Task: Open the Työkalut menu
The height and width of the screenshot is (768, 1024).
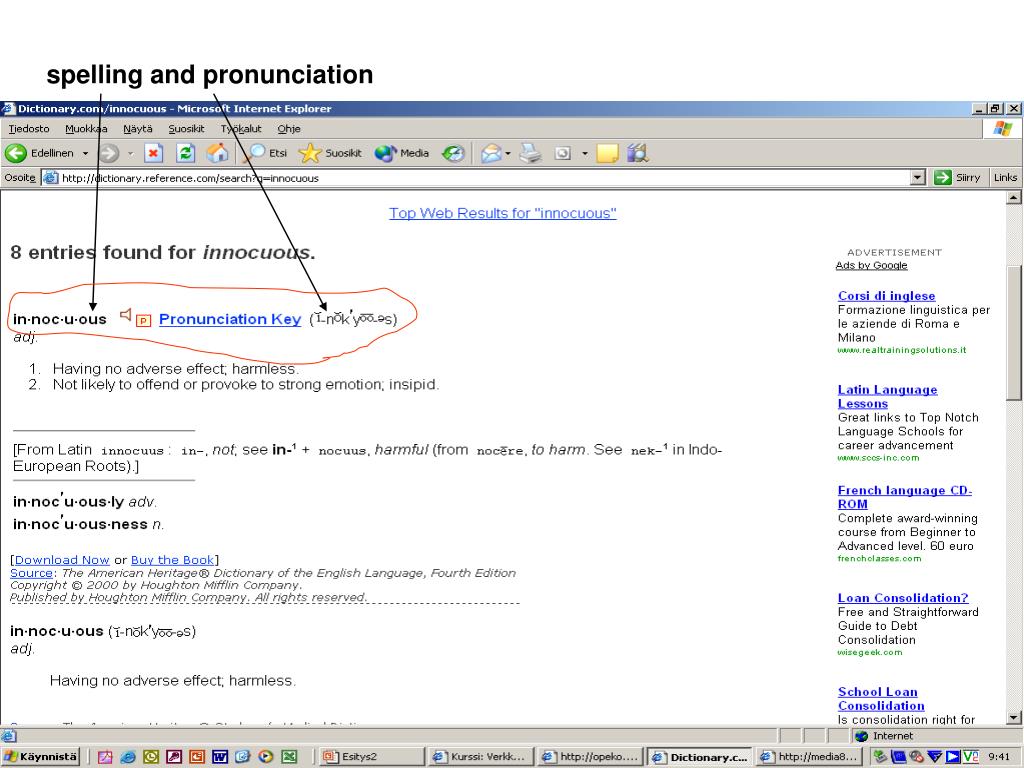Action: [x=241, y=129]
